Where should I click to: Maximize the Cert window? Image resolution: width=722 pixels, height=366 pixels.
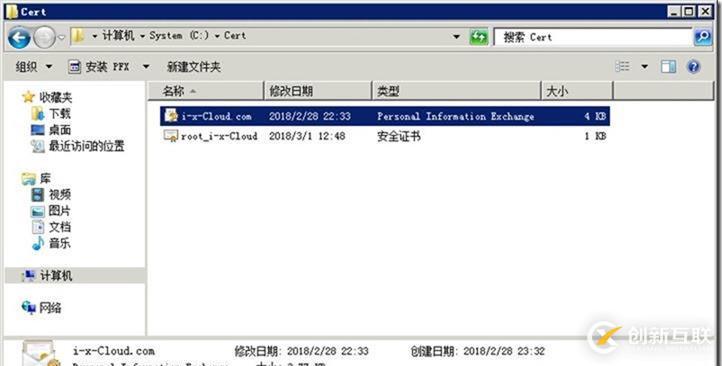click(689, 12)
